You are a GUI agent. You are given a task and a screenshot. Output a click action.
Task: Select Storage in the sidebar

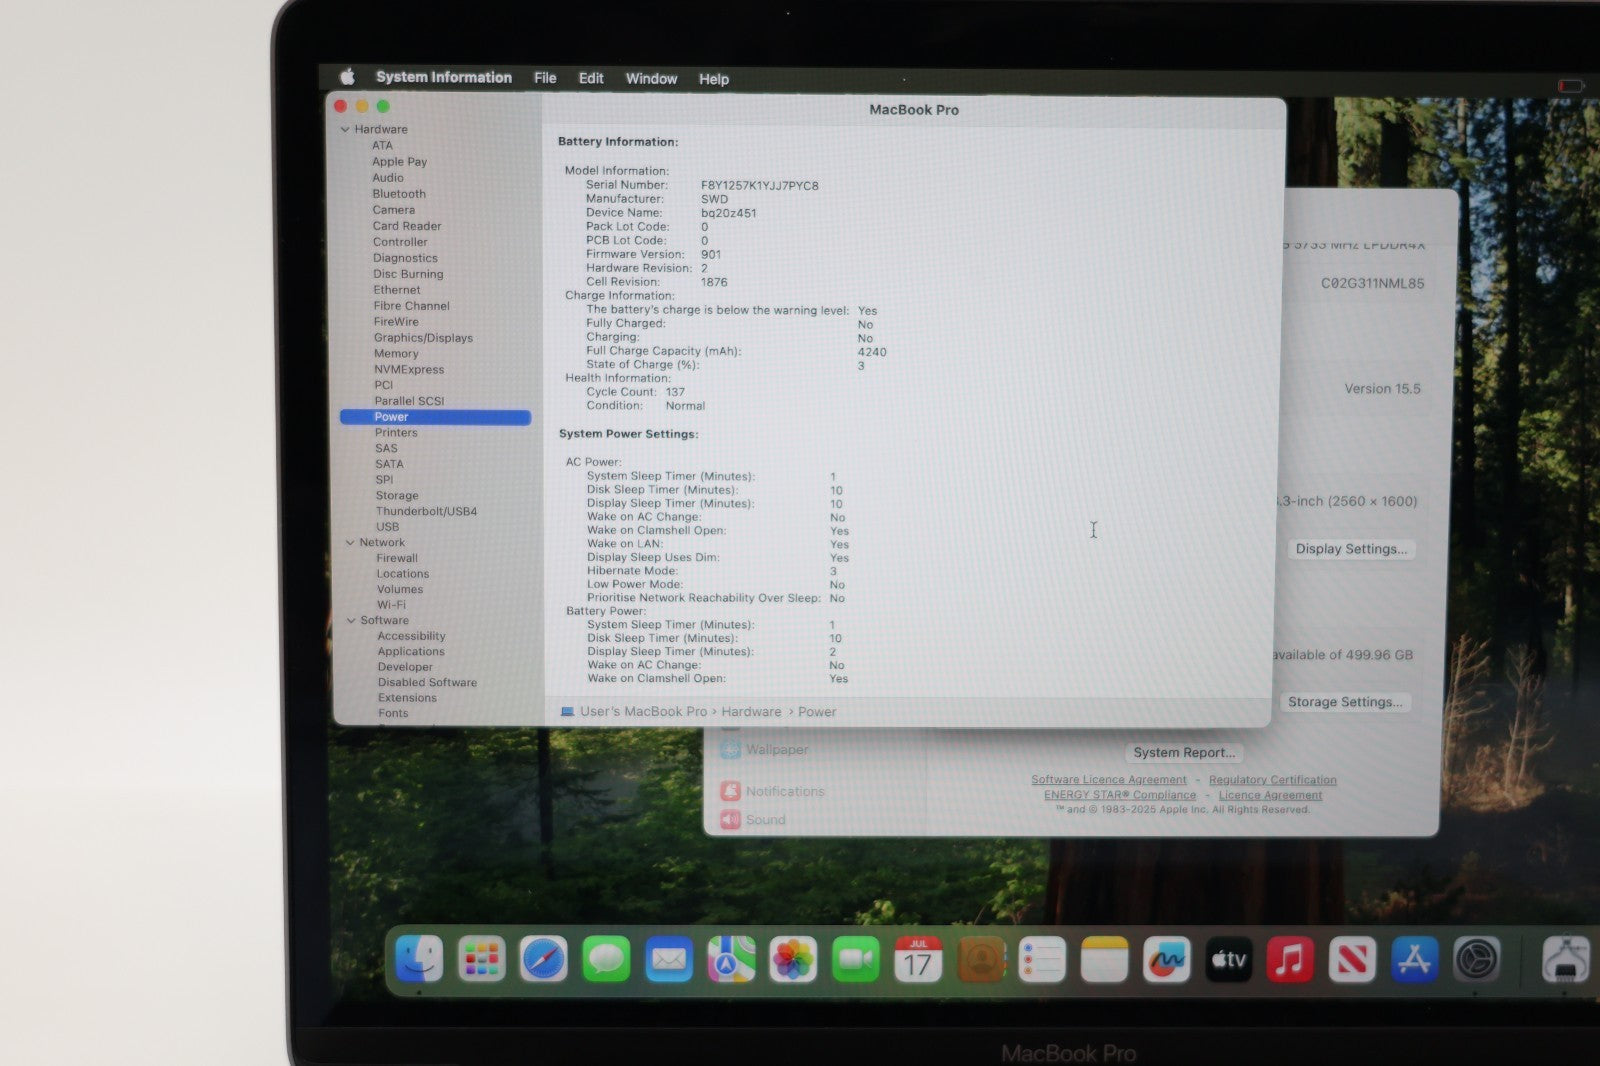(x=397, y=496)
